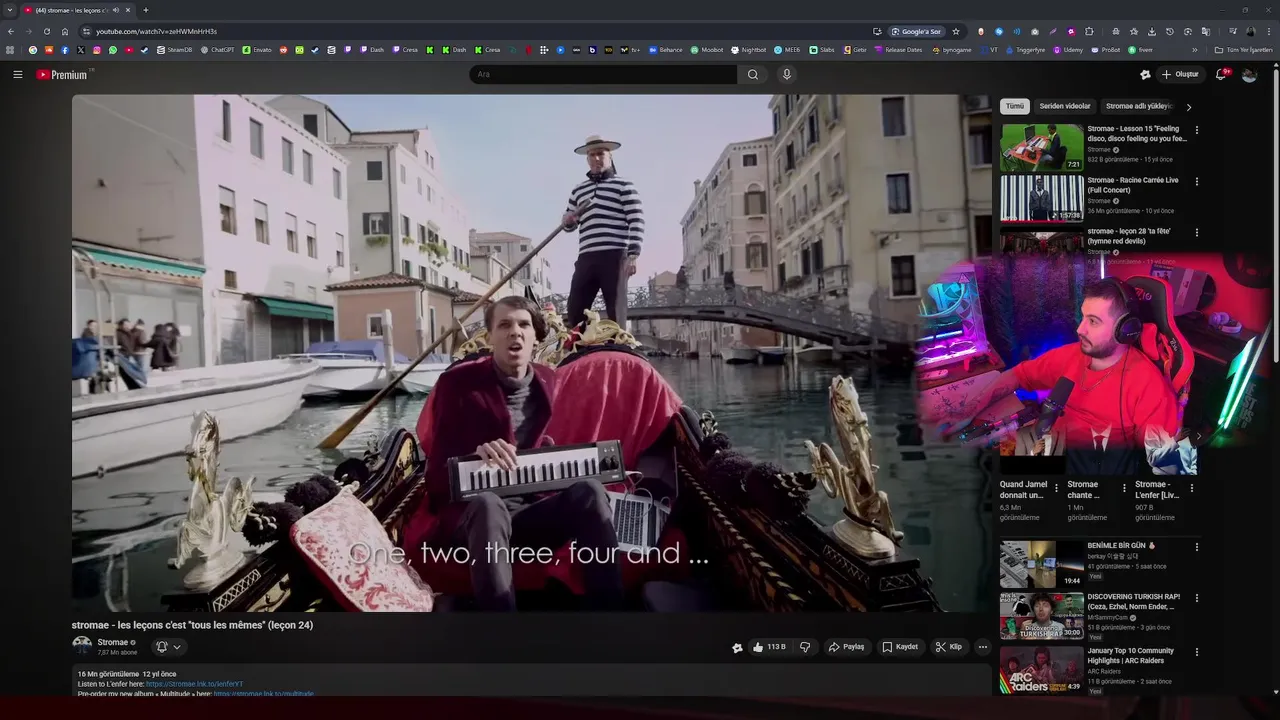Show more bookmarks with chevron overflow

[1194, 49]
